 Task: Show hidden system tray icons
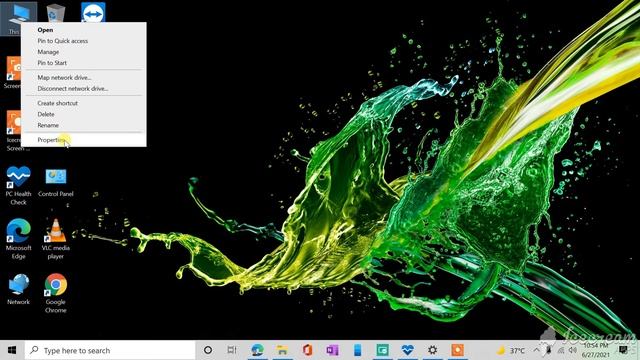pos(537,350)
